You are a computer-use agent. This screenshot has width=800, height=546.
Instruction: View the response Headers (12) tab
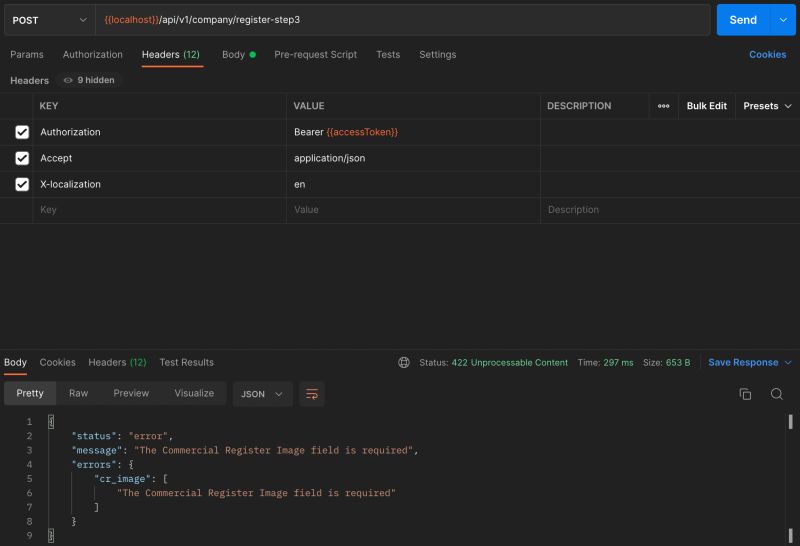[x=117, y=362]
